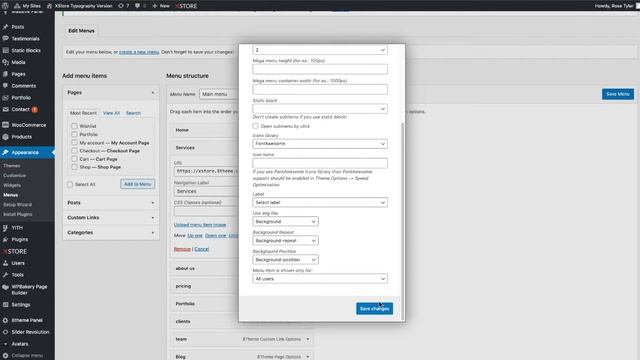
Task: Check the Checkout page checkbox
Action: coord(74,151)
